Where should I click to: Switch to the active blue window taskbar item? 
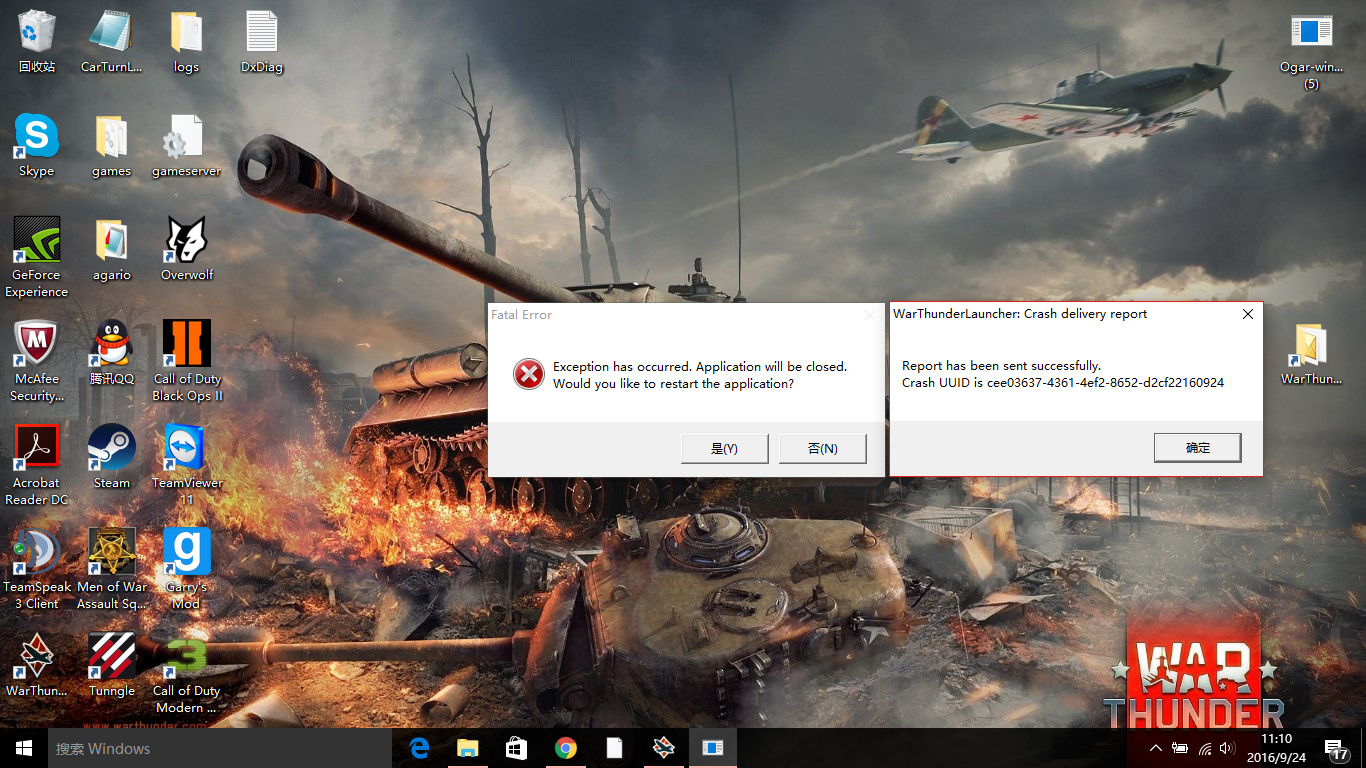coord(712,748)
